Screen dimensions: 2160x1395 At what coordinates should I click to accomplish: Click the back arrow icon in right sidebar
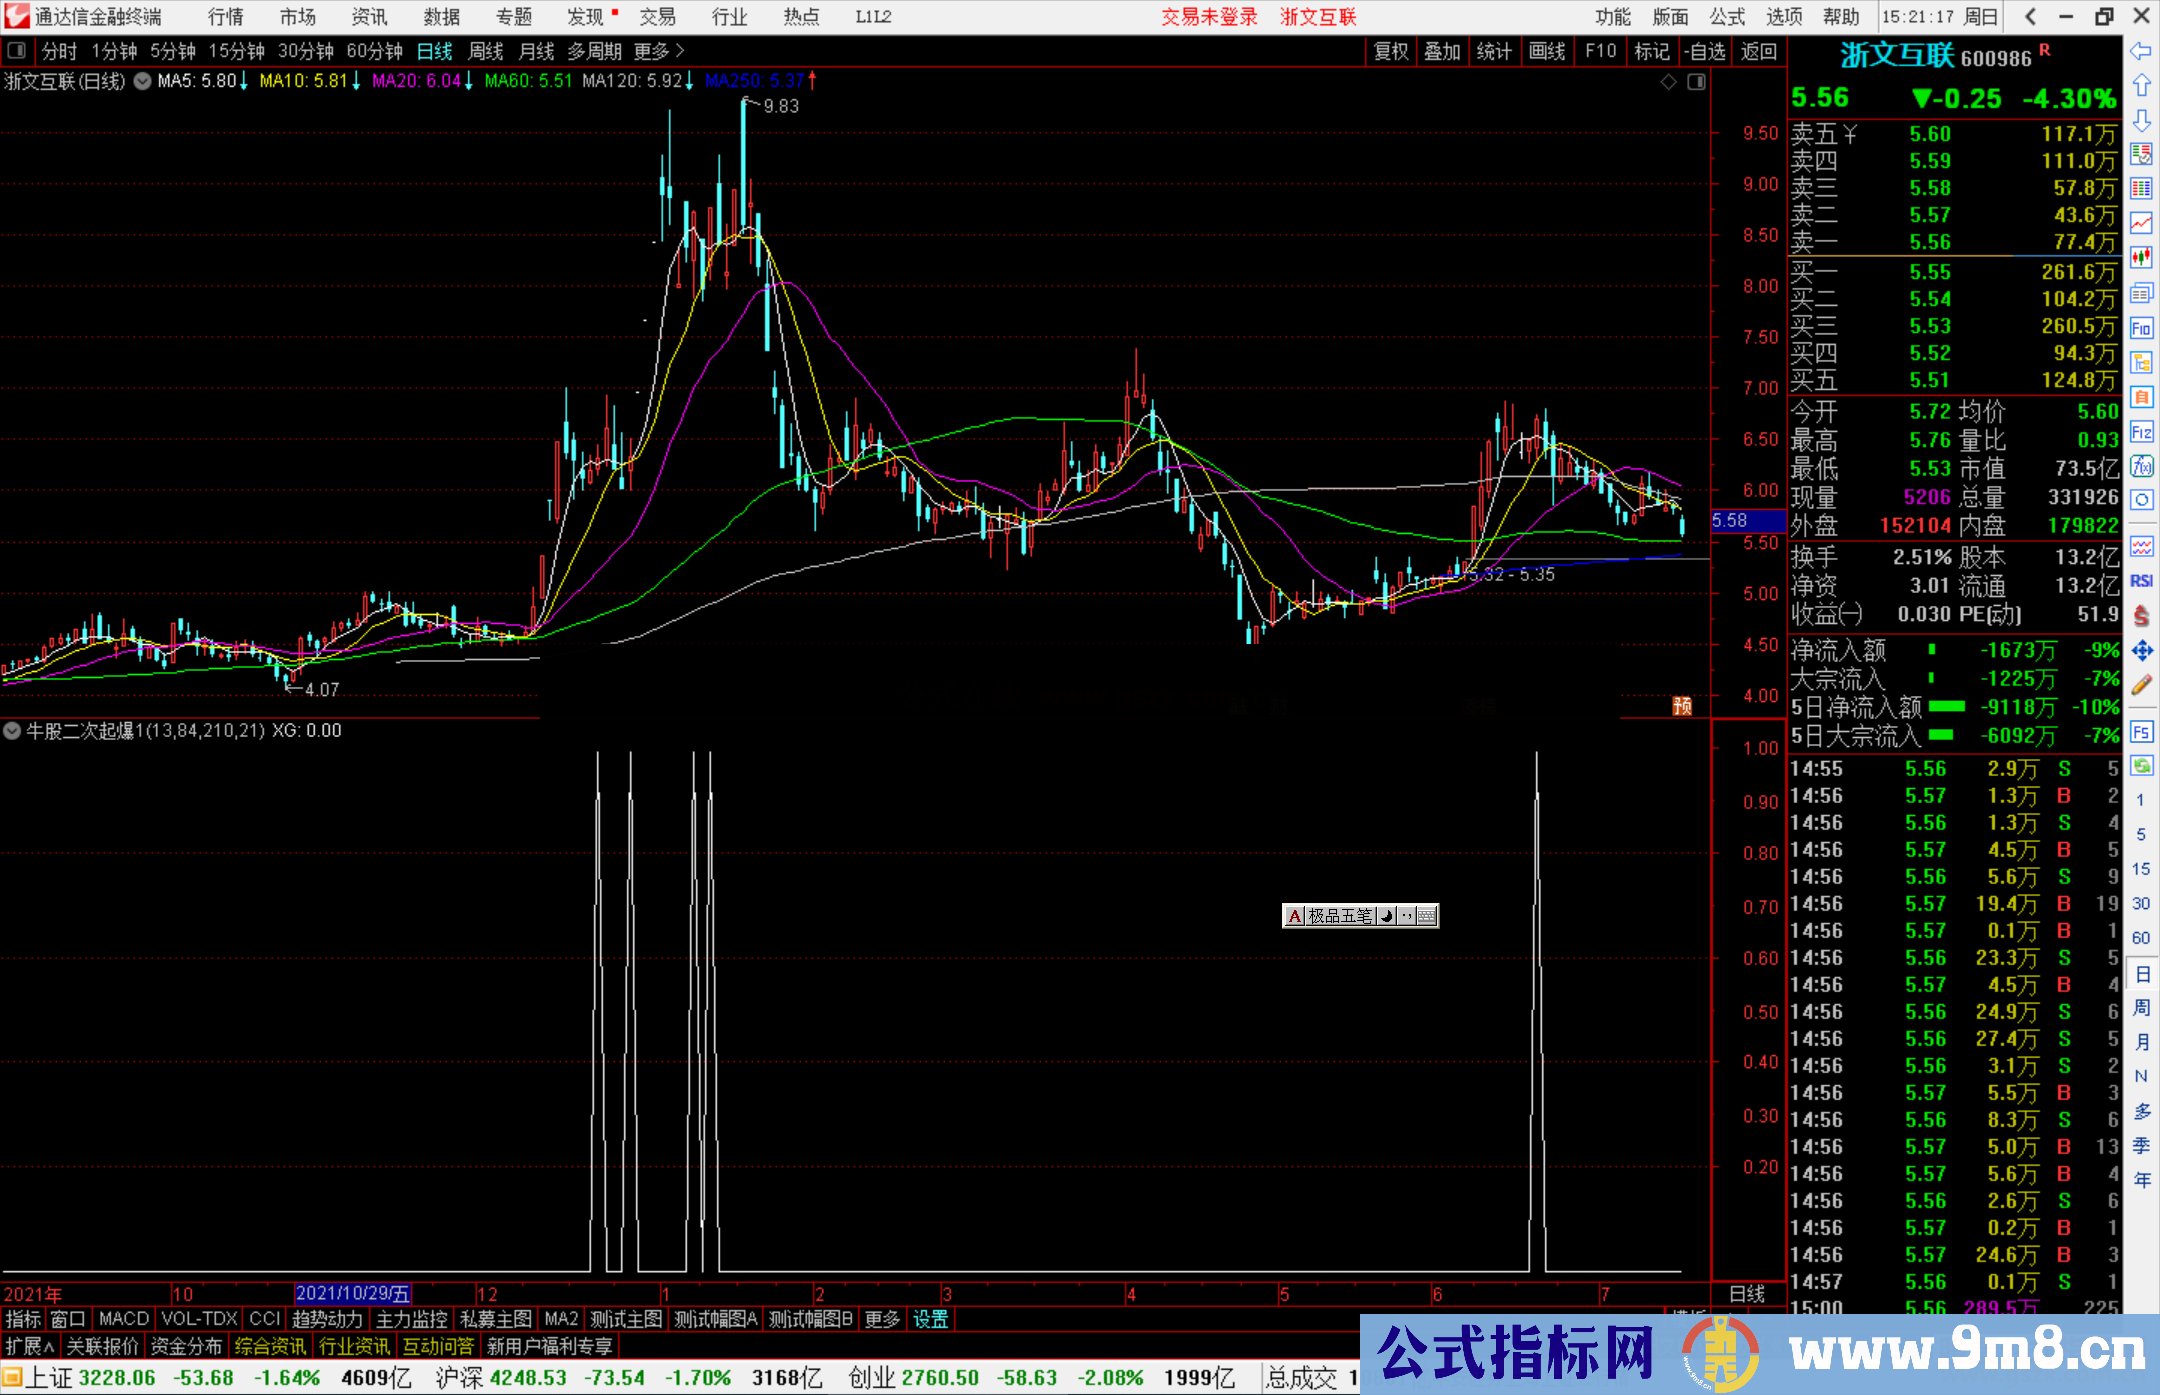[x=2141, y=51]
